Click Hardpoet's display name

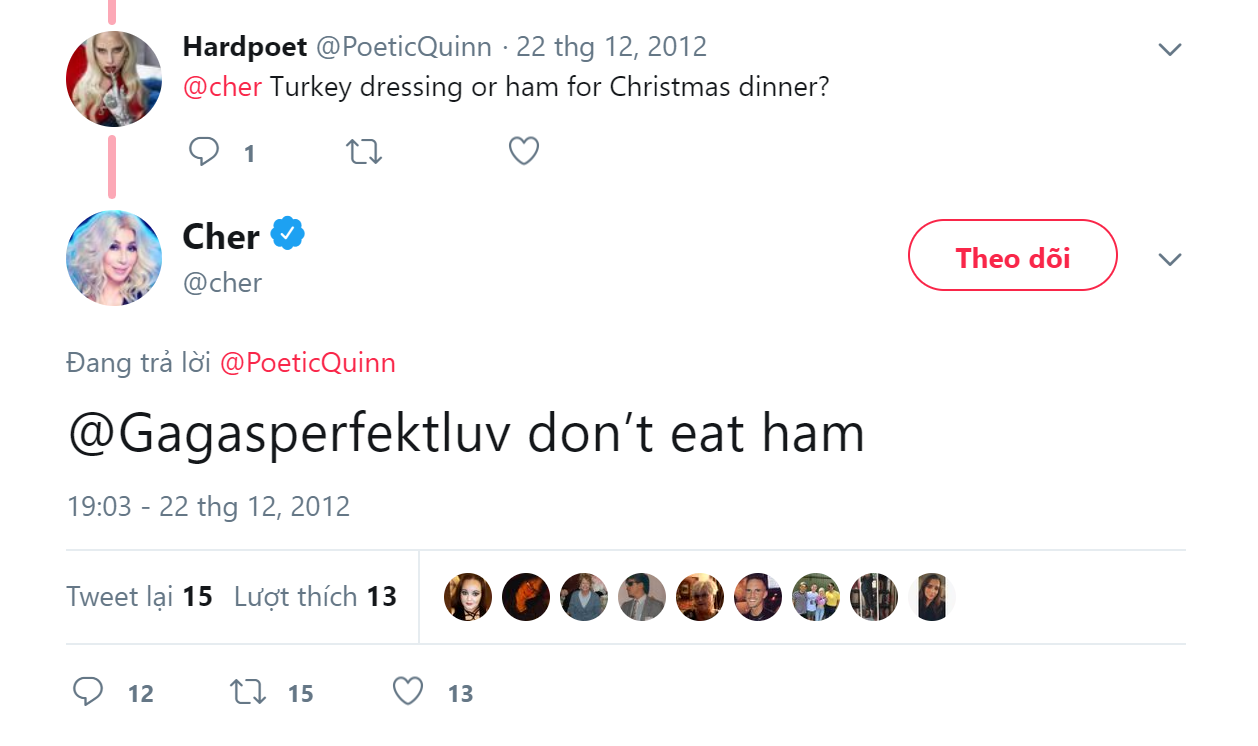[x=245, y=46]
